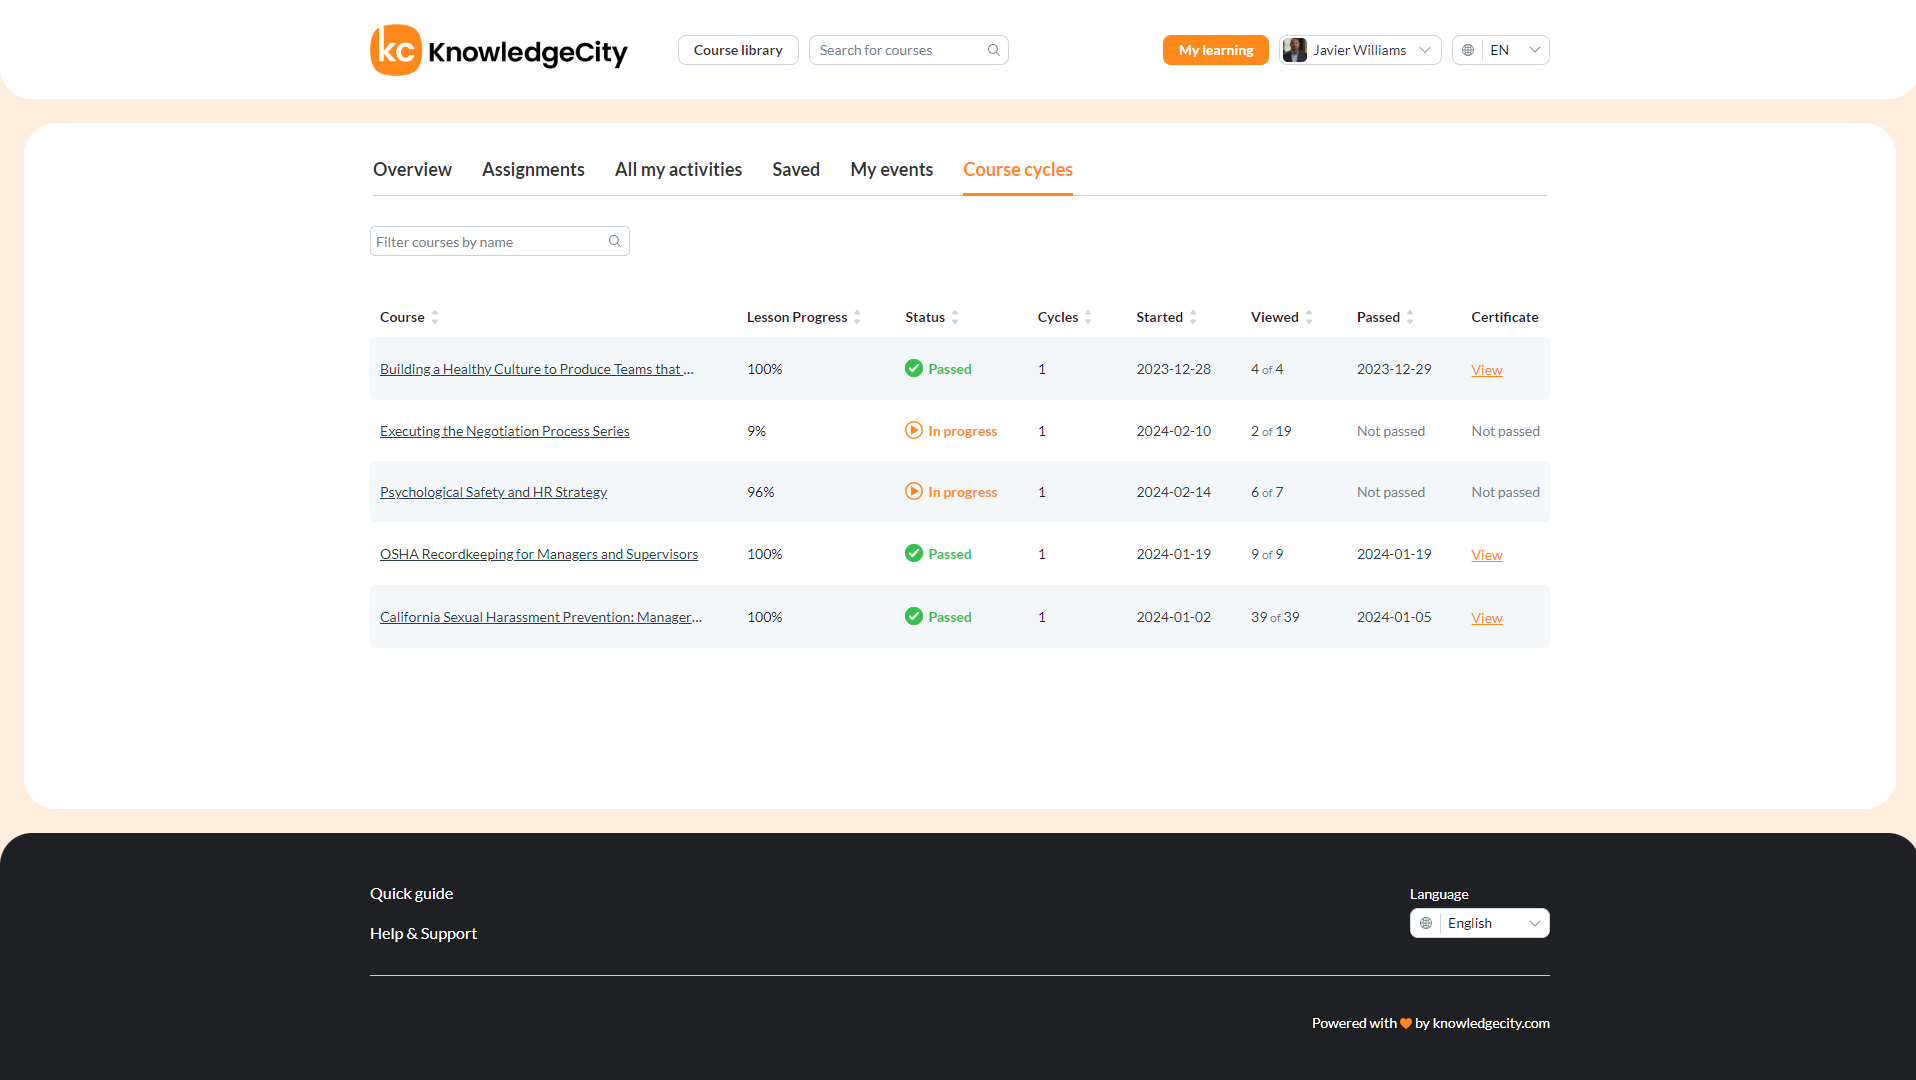The height and width of the screenshot is (1080, 1916).
Task: Click the In progress play icon for Negotiation Process
Action: coord(913,430)
